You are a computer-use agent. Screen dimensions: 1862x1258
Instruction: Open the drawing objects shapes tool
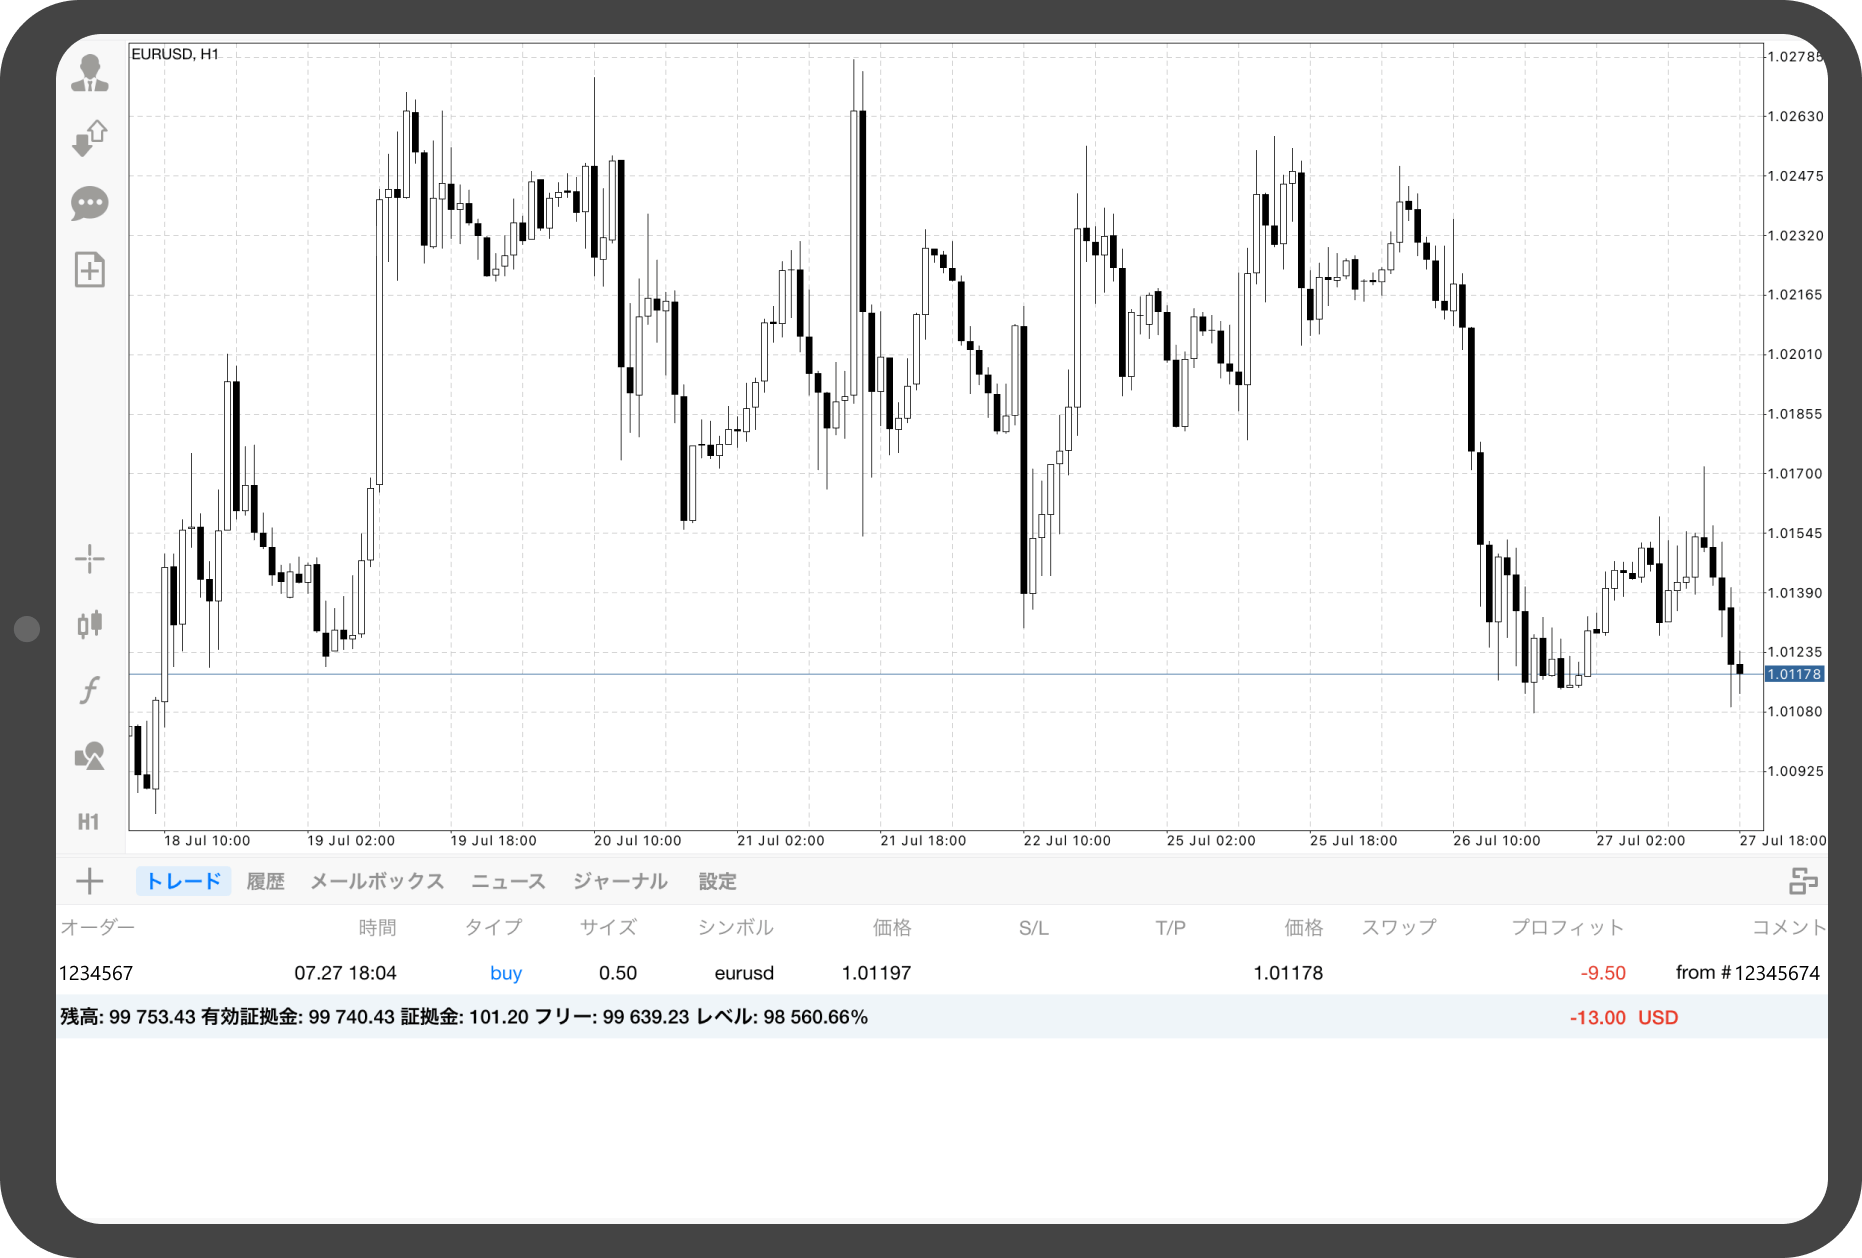tap(90, 756)
